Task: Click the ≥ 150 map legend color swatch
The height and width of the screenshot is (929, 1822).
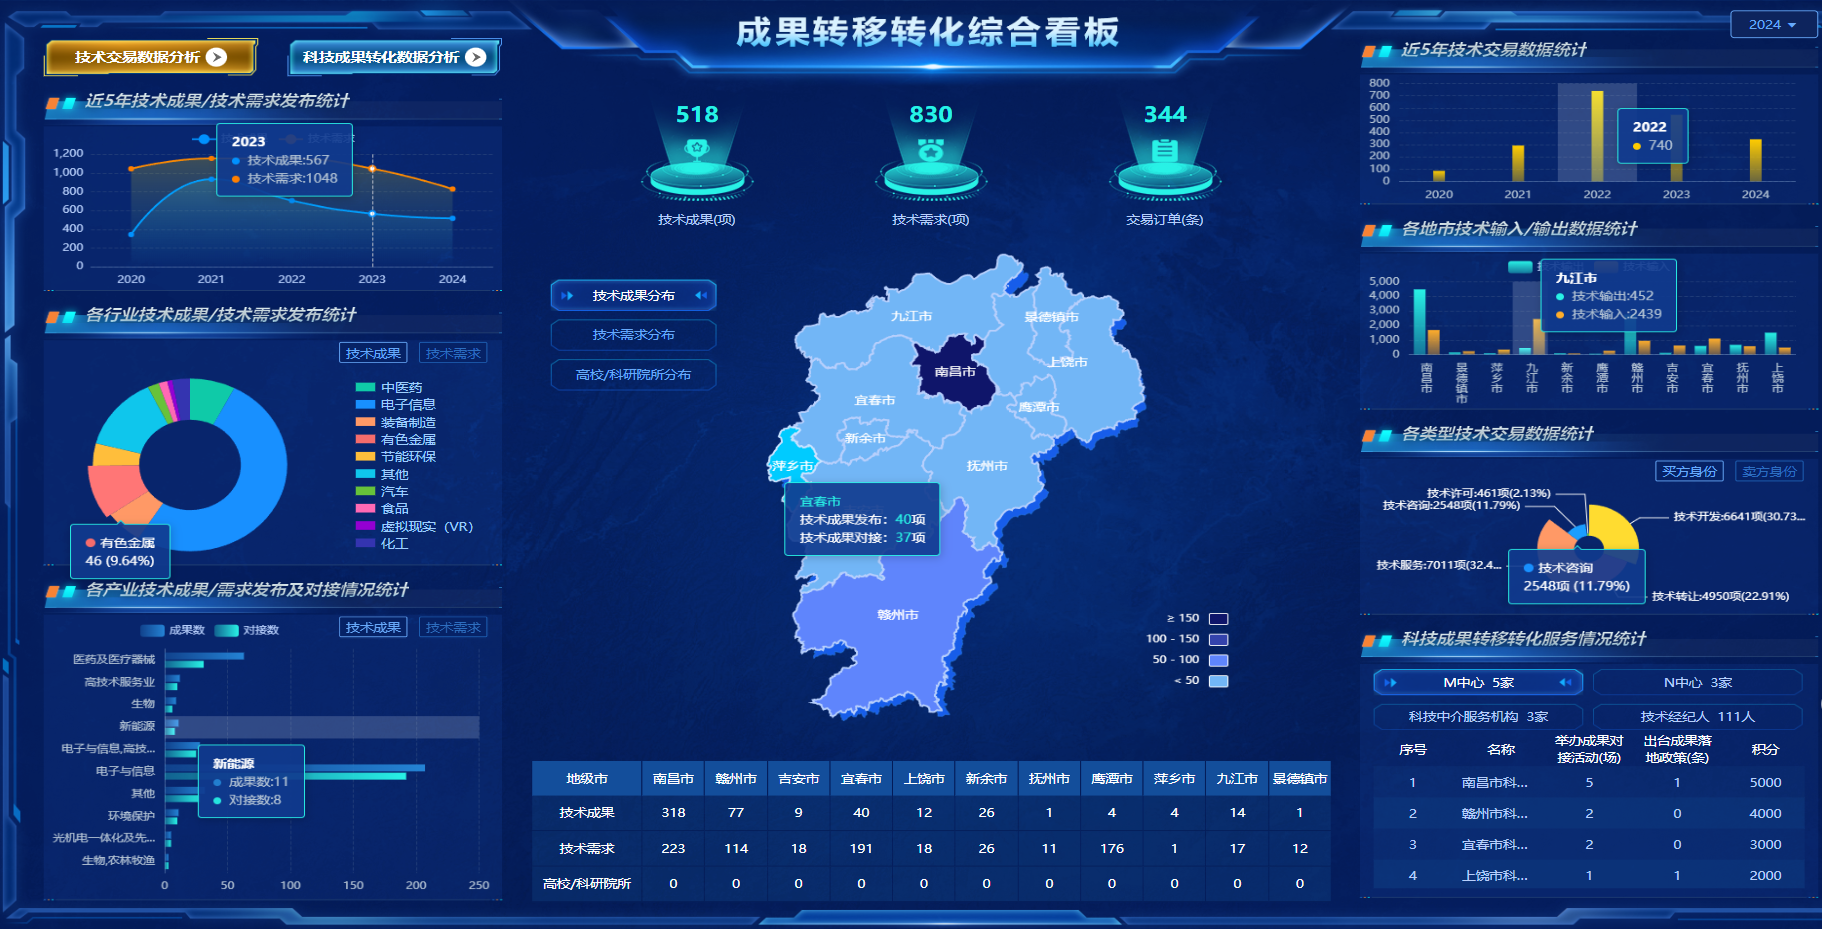Action: [1218, 618]
